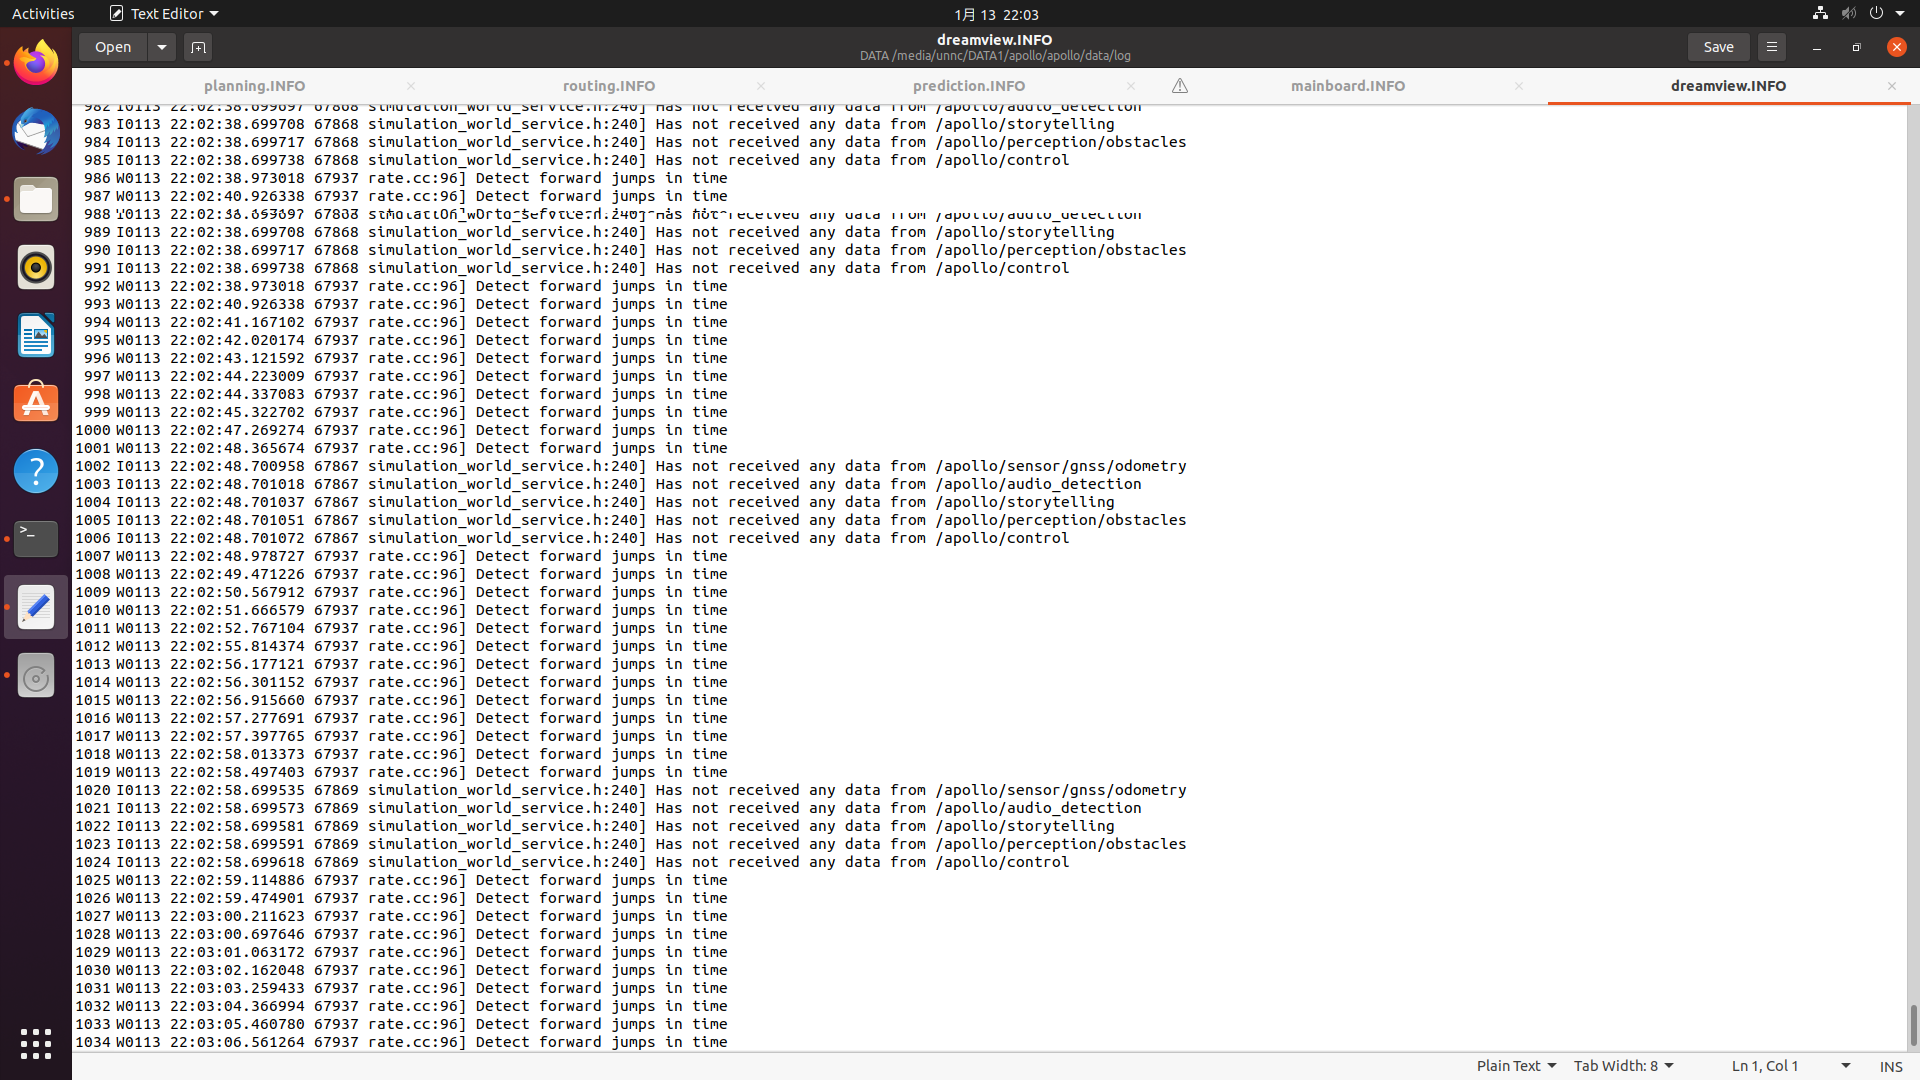Open the Activities overview
1920x1080 pixels.
tap(43, 13)
